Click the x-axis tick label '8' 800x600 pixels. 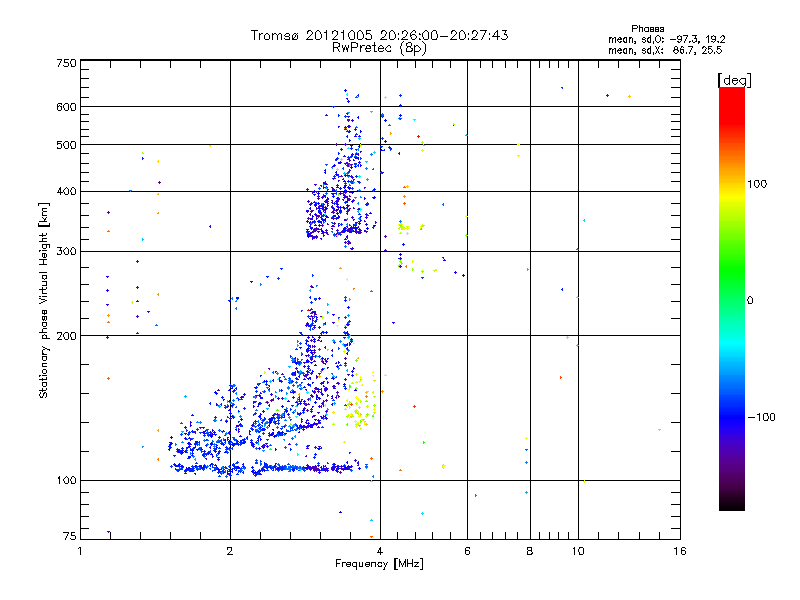tap(530, 551)
